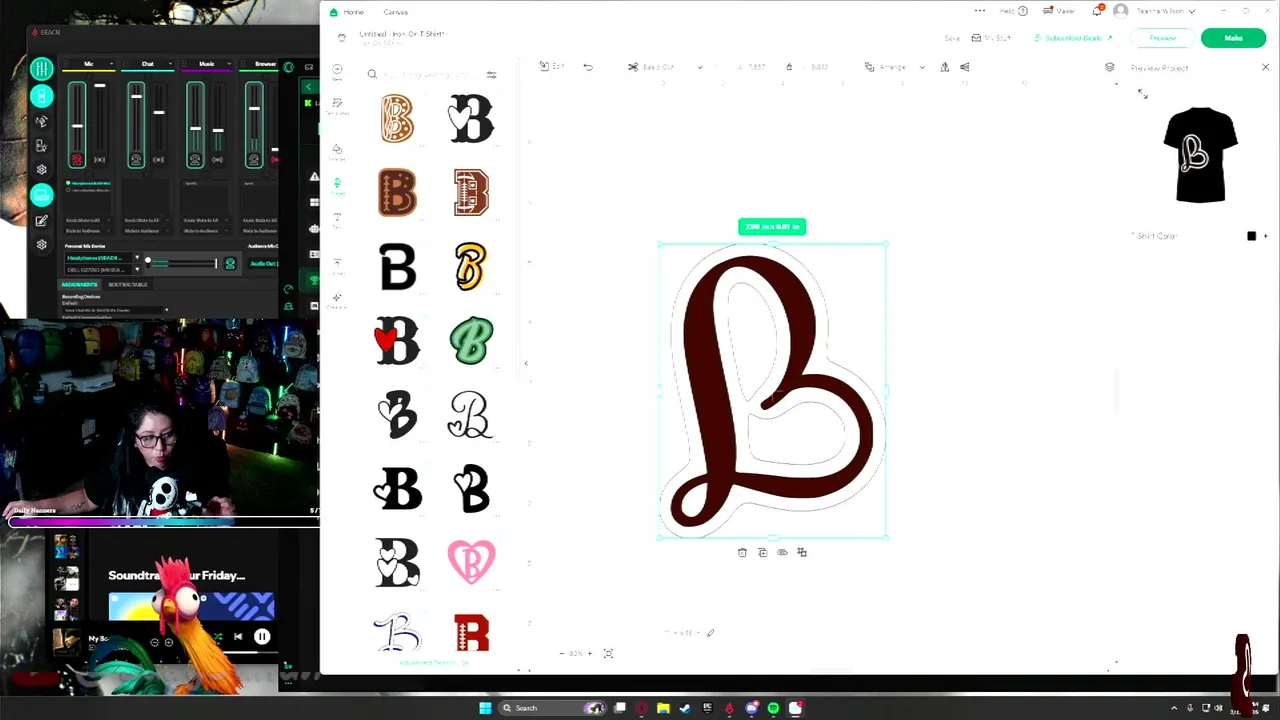Open the Arrange dropdown
1280x720 pixels.
pos(893,67)
